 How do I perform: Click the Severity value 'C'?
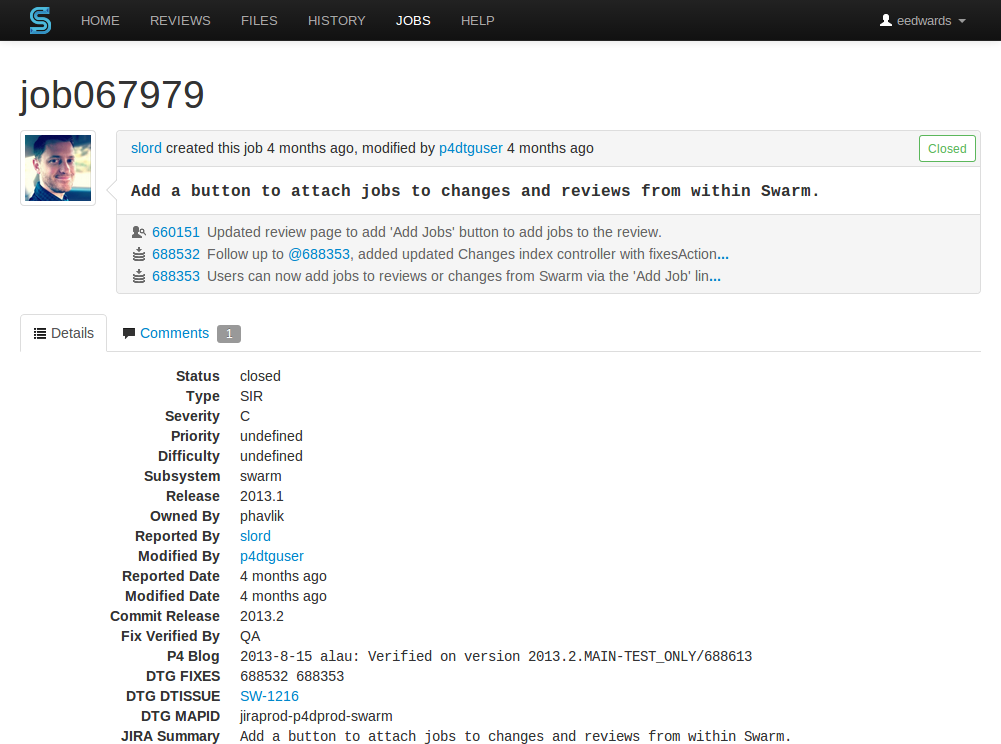245,416
